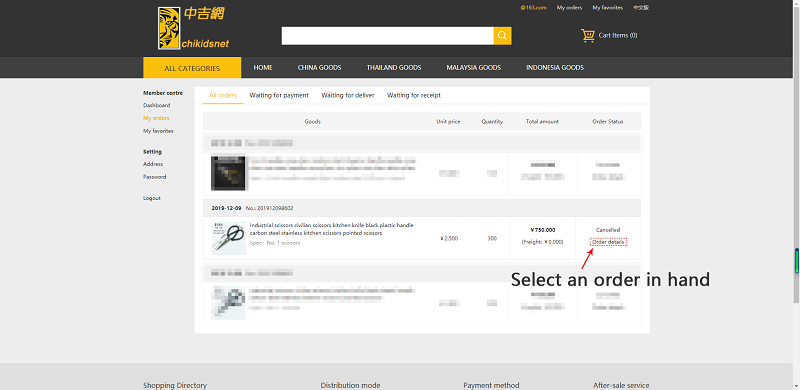The image size is (800, 390).
Task: Click the Unit price column header
Action: click(x=448, y=121)
